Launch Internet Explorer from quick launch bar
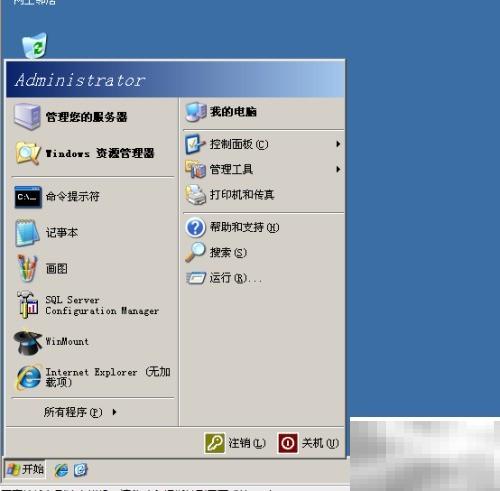 (x=61, y=470)
